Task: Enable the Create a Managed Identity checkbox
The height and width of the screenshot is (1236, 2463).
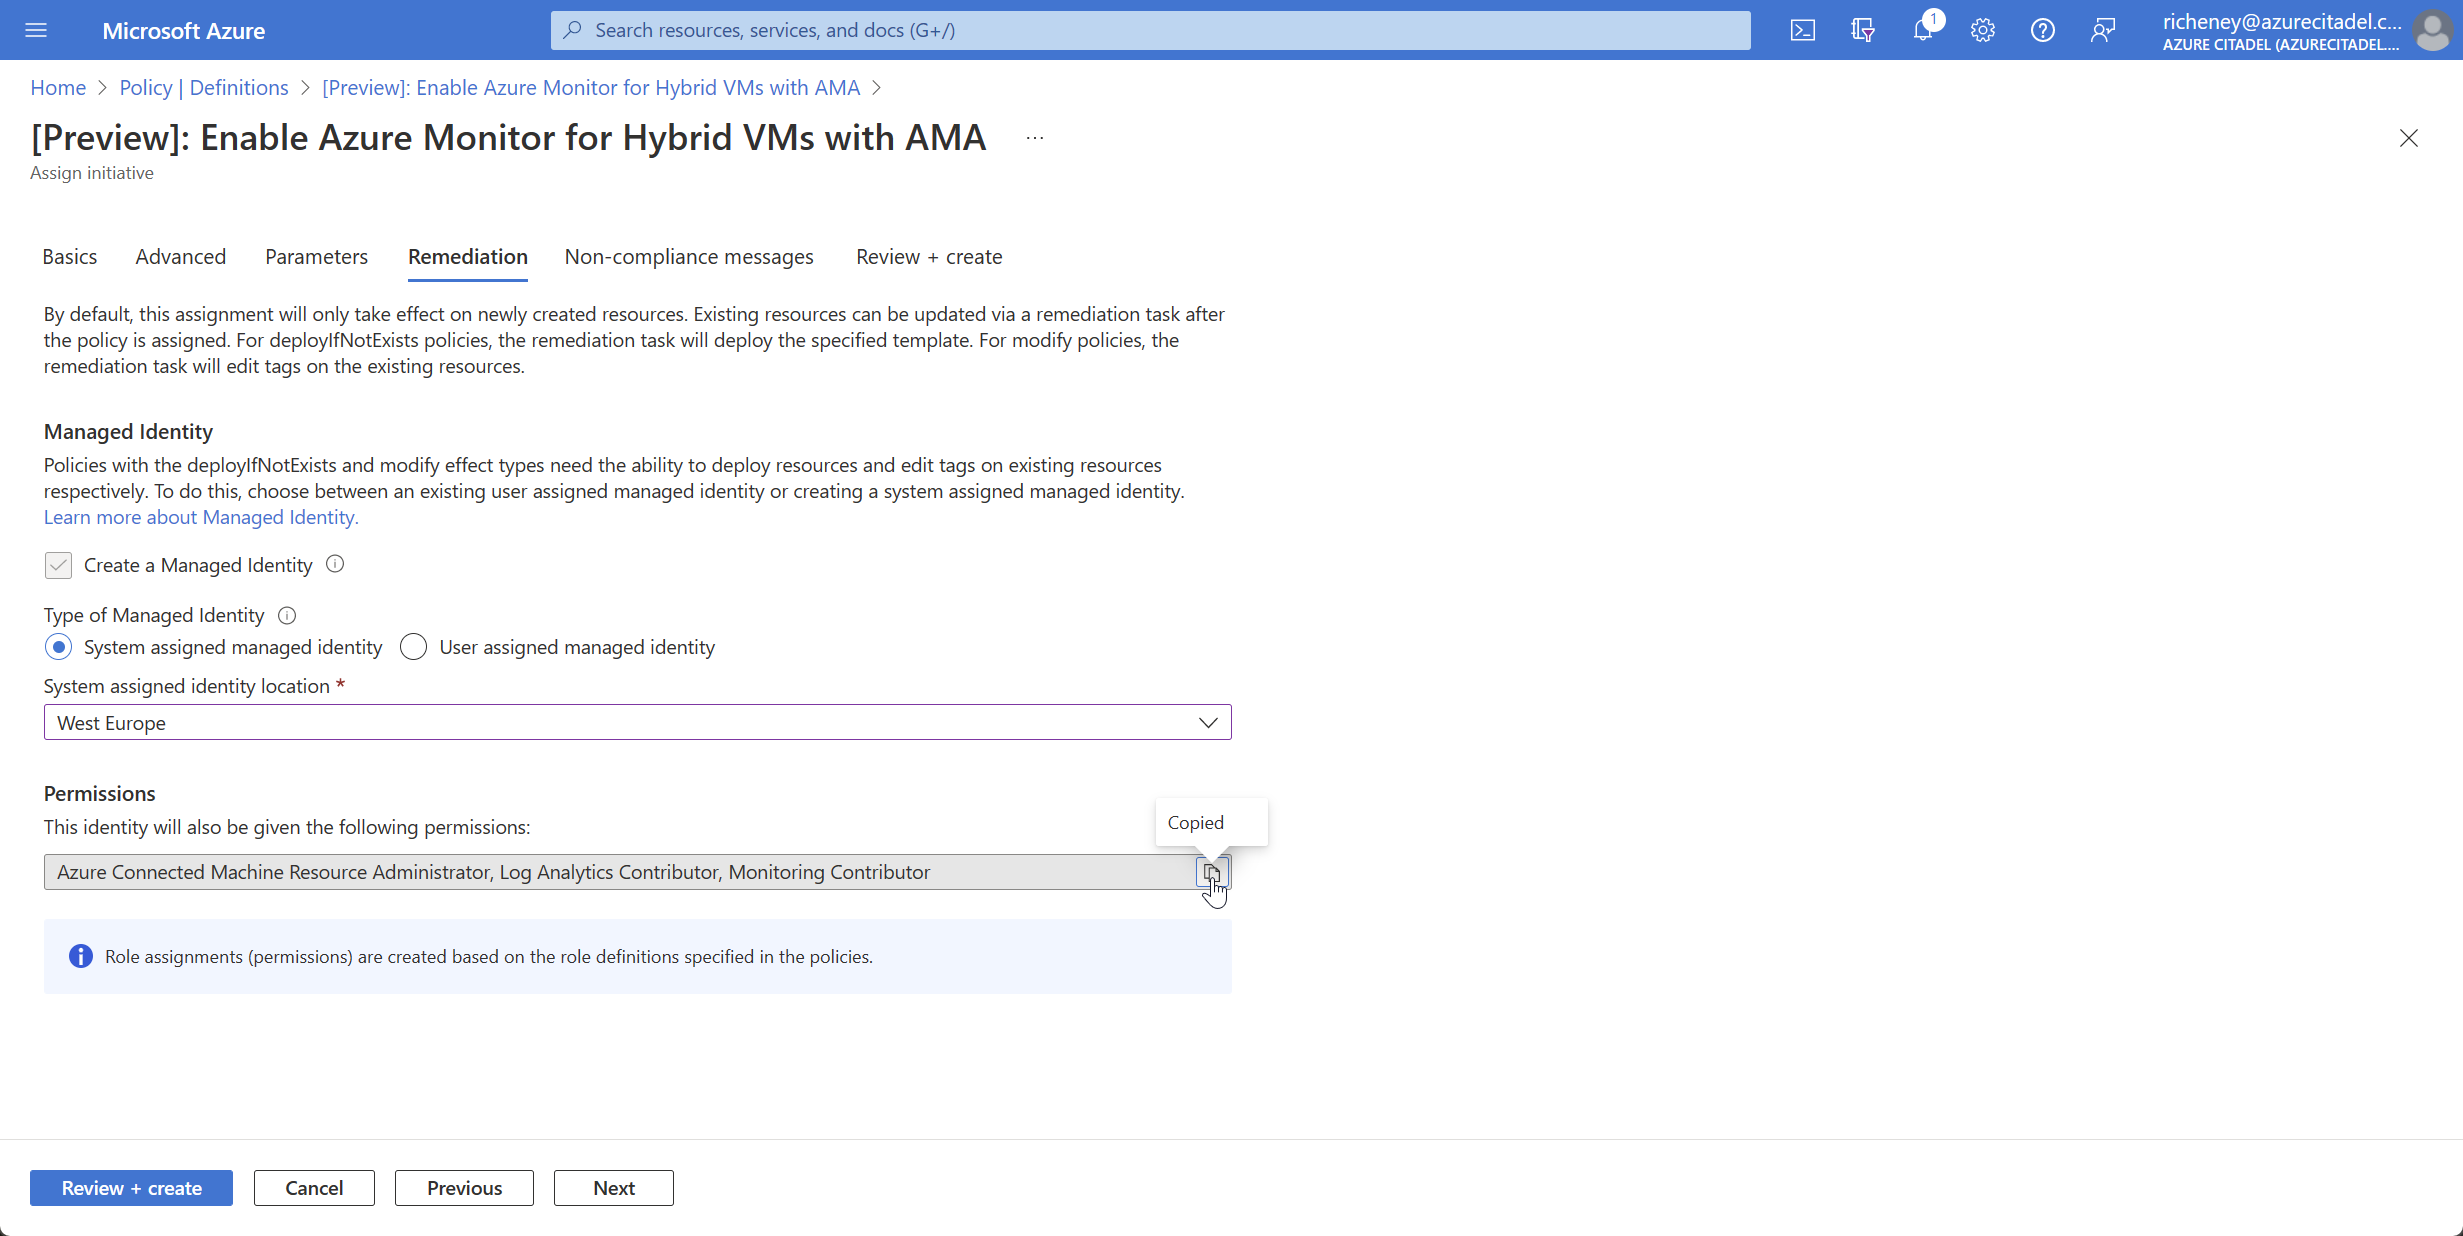Action: click(x=58, y=565)
